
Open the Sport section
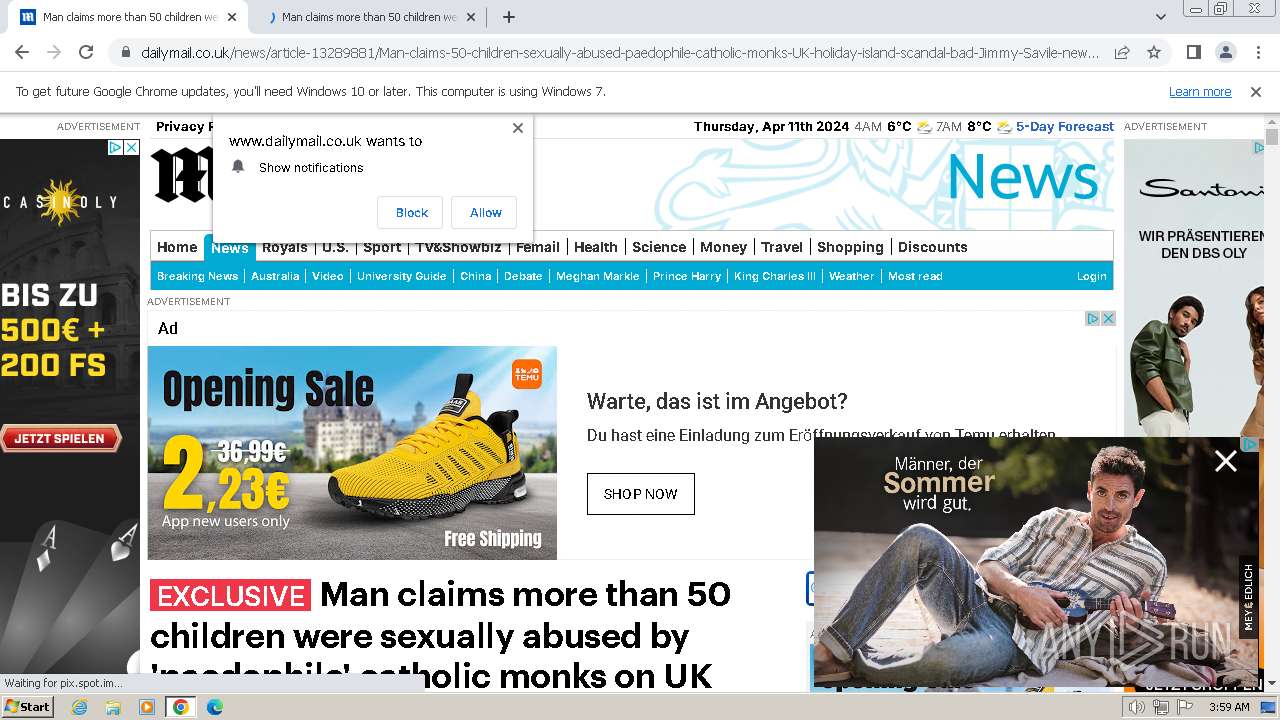click(382, 247)
